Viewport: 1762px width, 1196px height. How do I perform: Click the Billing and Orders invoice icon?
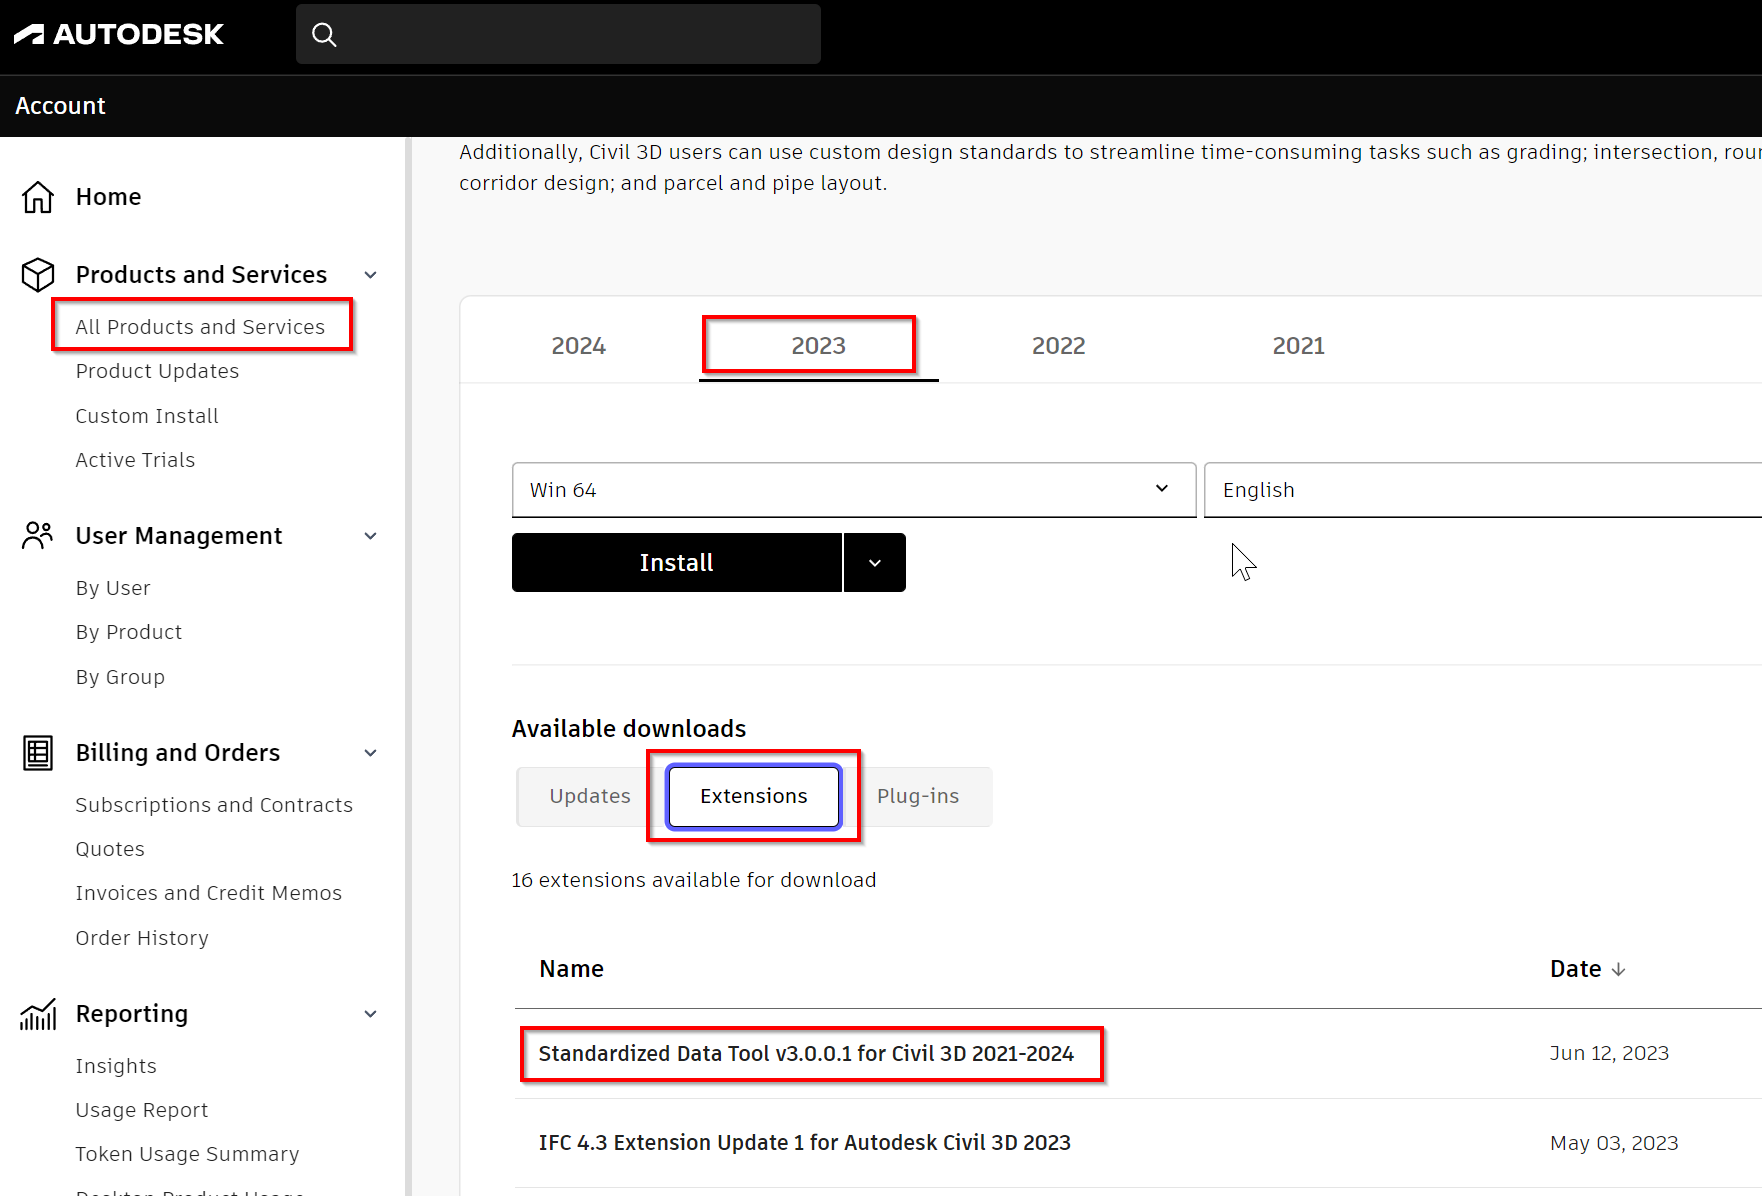pos(37,752)
